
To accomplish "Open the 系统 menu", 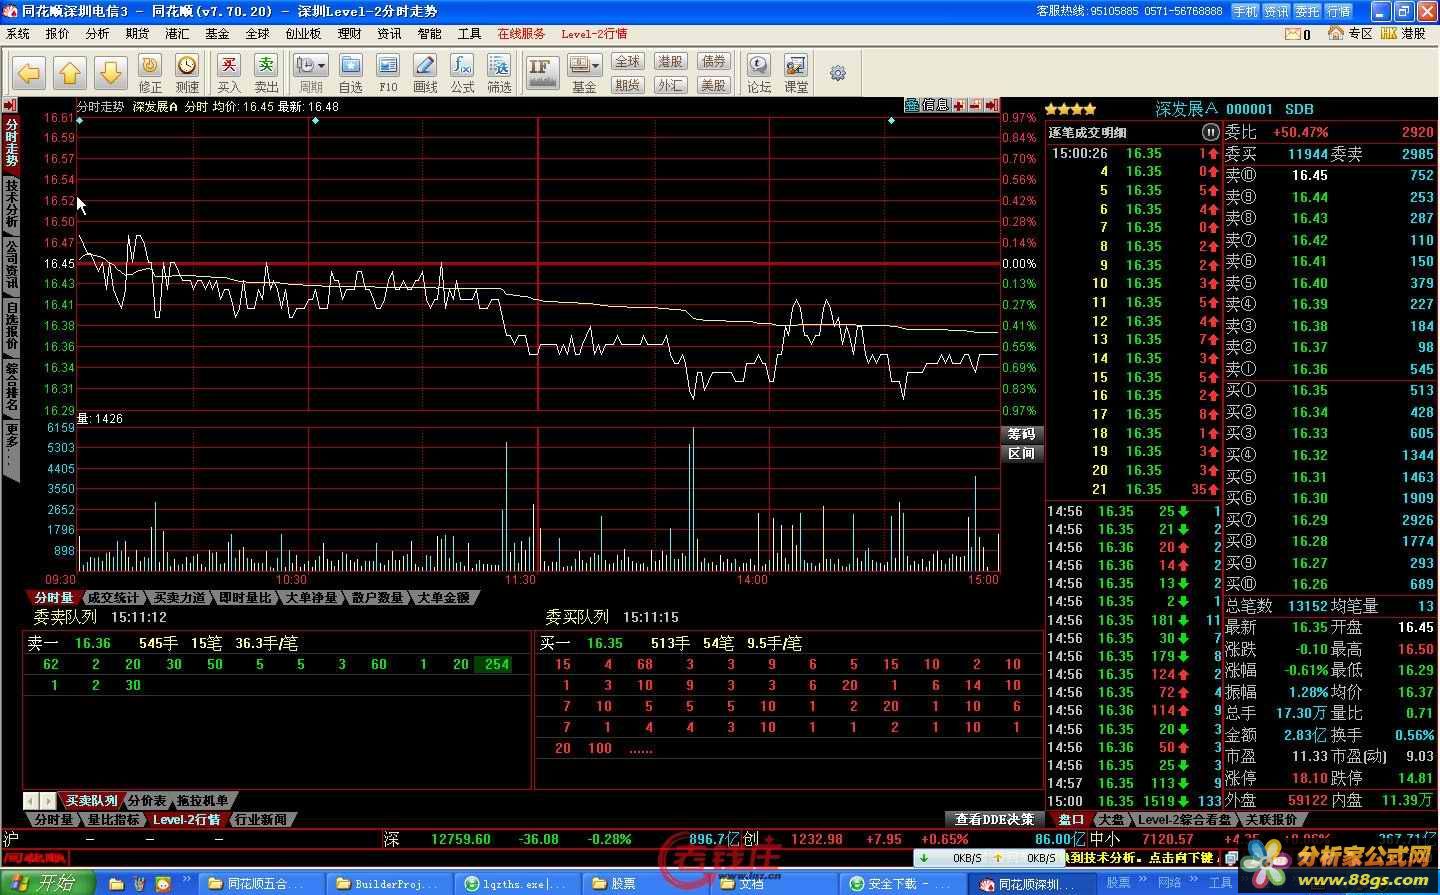I will 18,33.
